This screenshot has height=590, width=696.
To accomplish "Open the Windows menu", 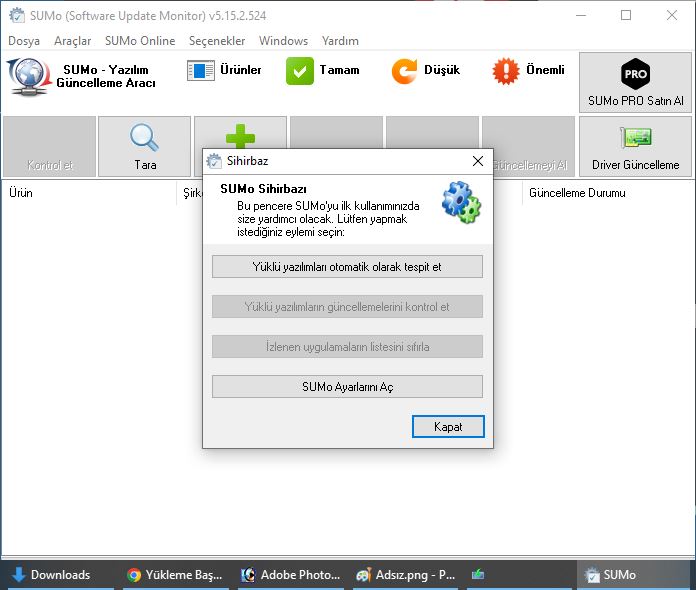I will tap(283, 41).
